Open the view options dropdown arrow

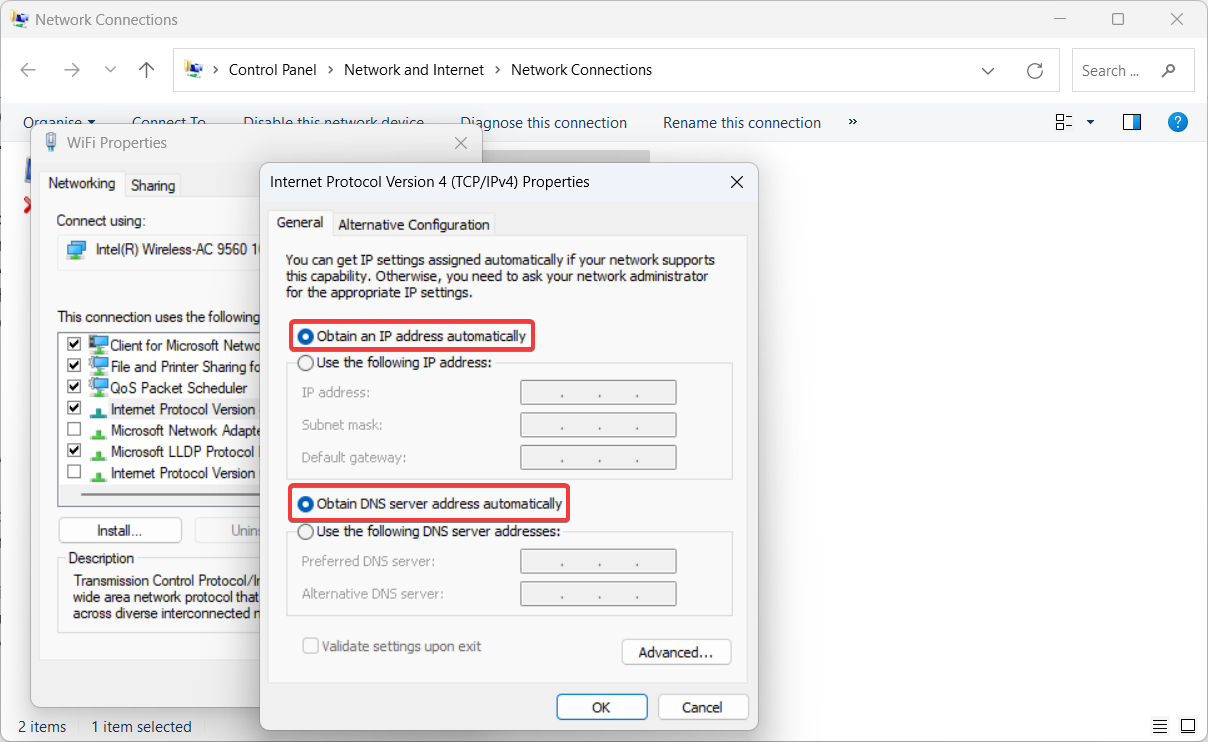(x=1090, y=122)
